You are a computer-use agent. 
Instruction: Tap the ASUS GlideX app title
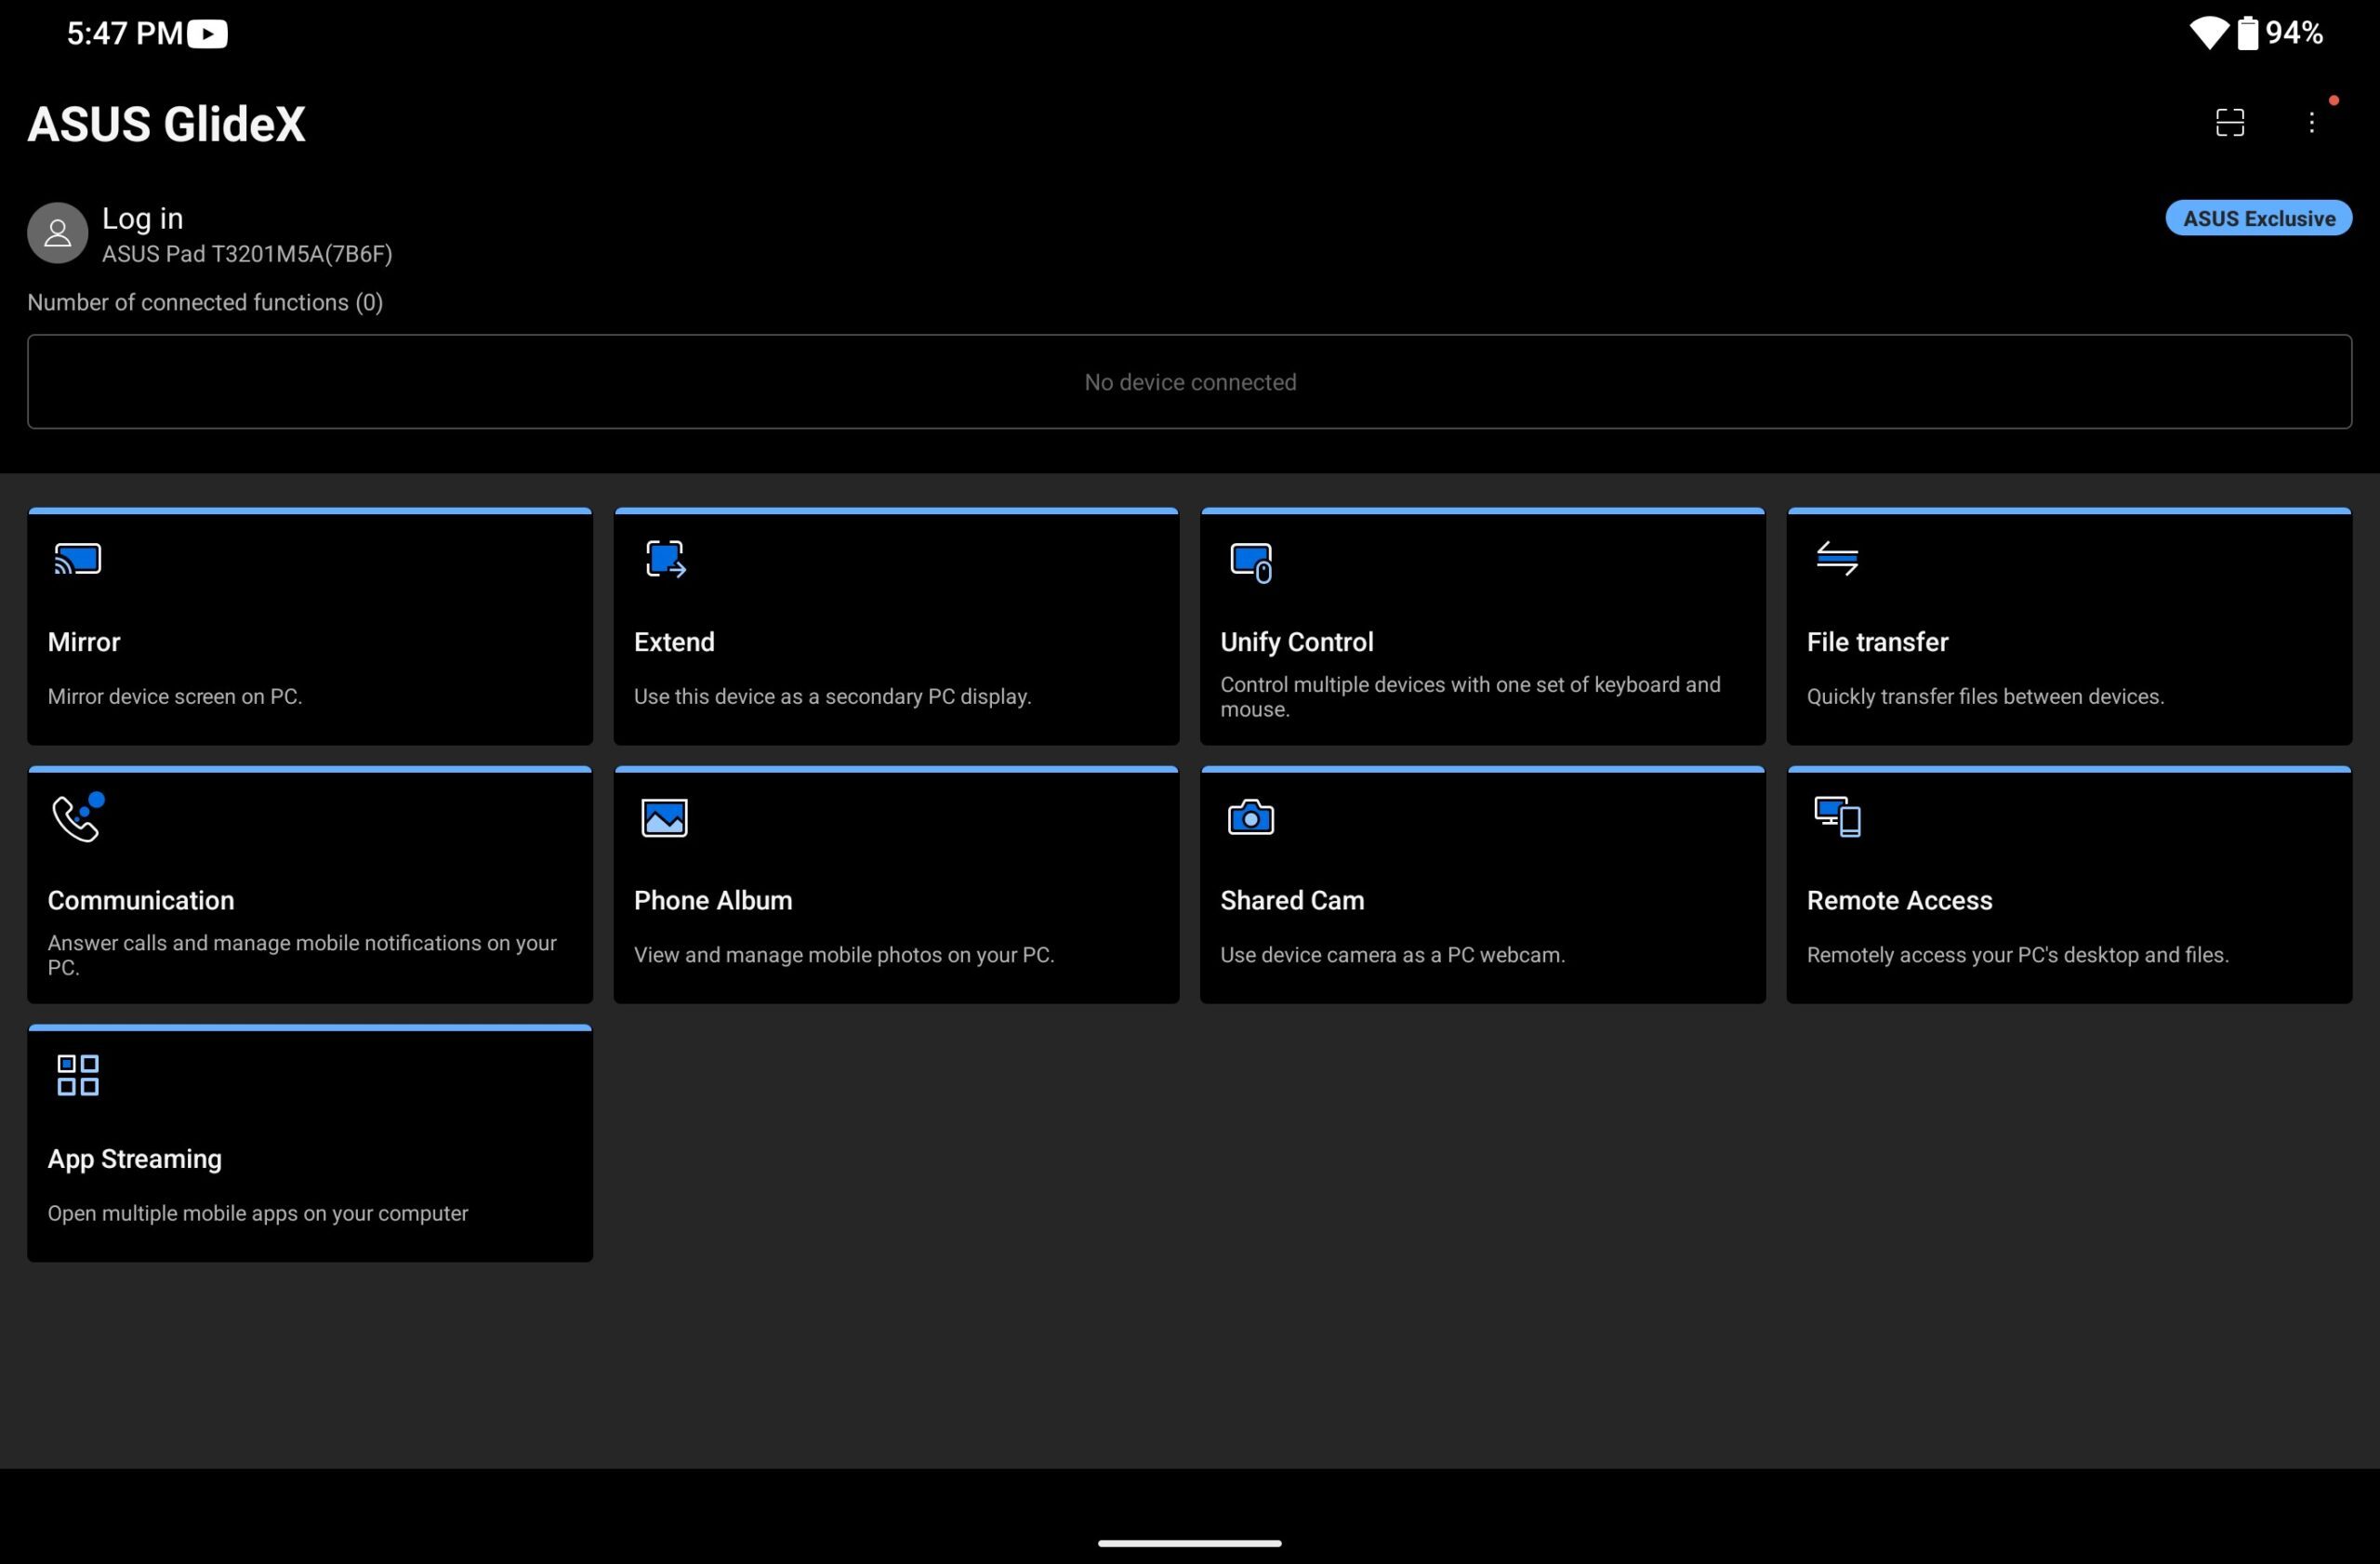166,124
